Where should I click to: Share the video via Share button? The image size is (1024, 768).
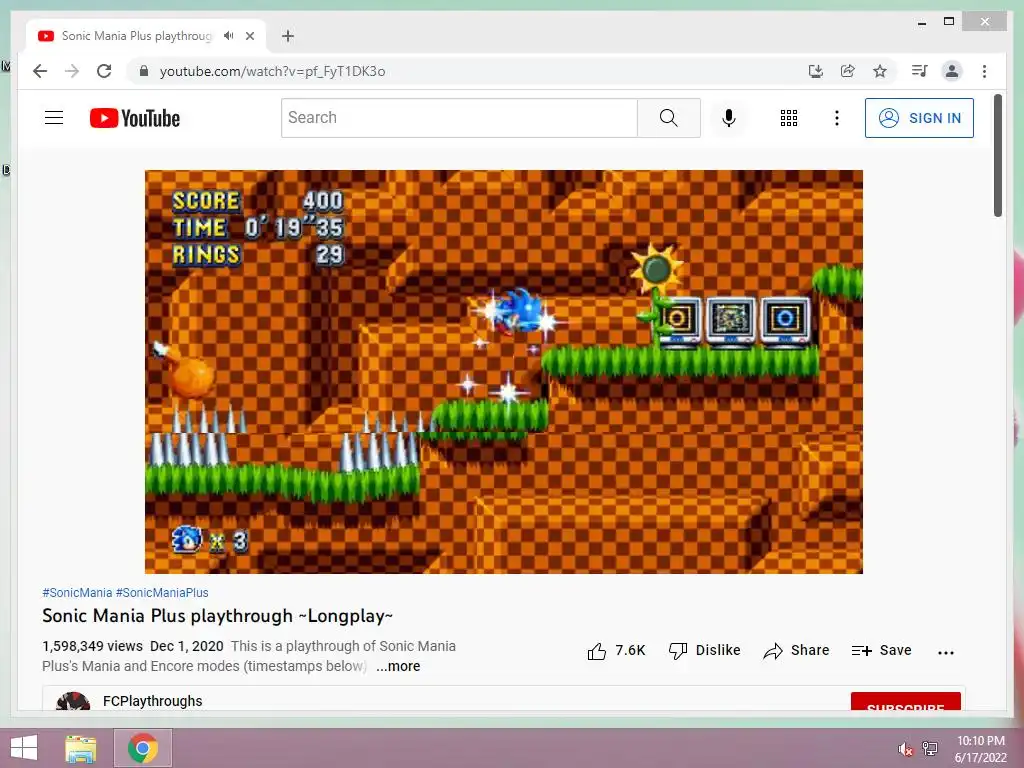click(x=796, y=650)
